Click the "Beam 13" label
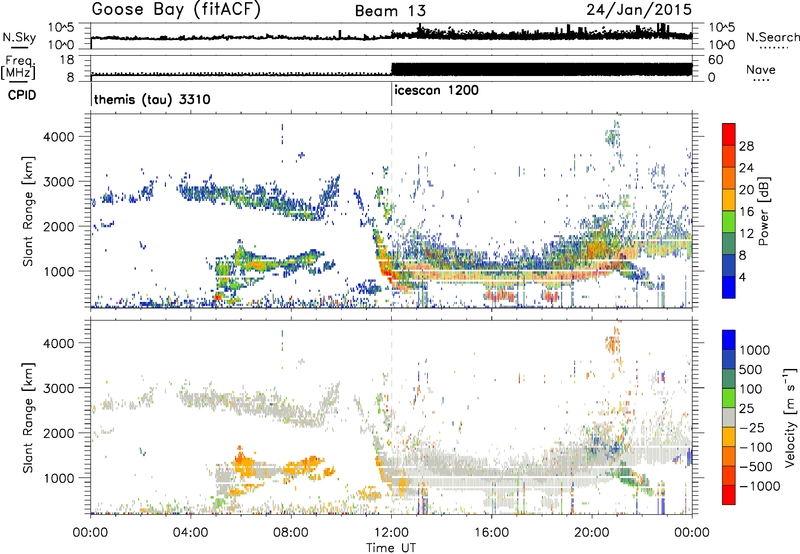This screenshot has height=554, width=800. click(x=390, y=11)
